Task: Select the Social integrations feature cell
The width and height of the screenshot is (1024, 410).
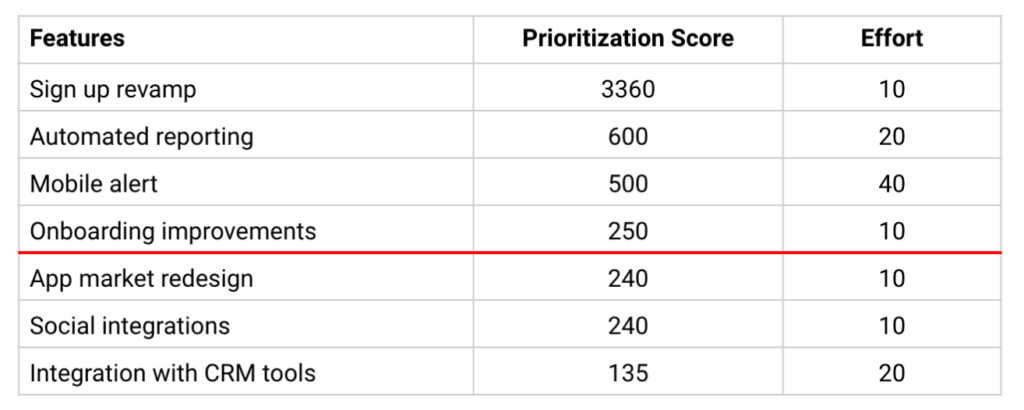Action: click(x=246, y=324)
